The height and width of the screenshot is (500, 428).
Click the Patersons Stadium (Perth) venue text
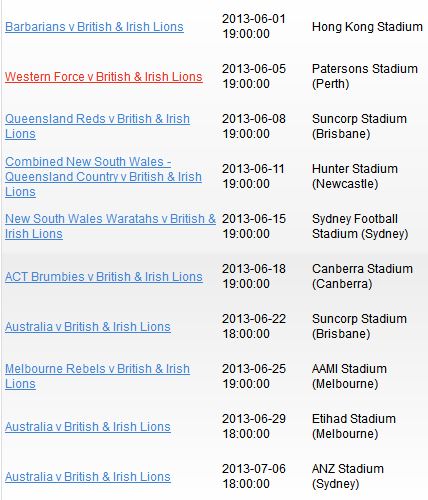[365, 76]
